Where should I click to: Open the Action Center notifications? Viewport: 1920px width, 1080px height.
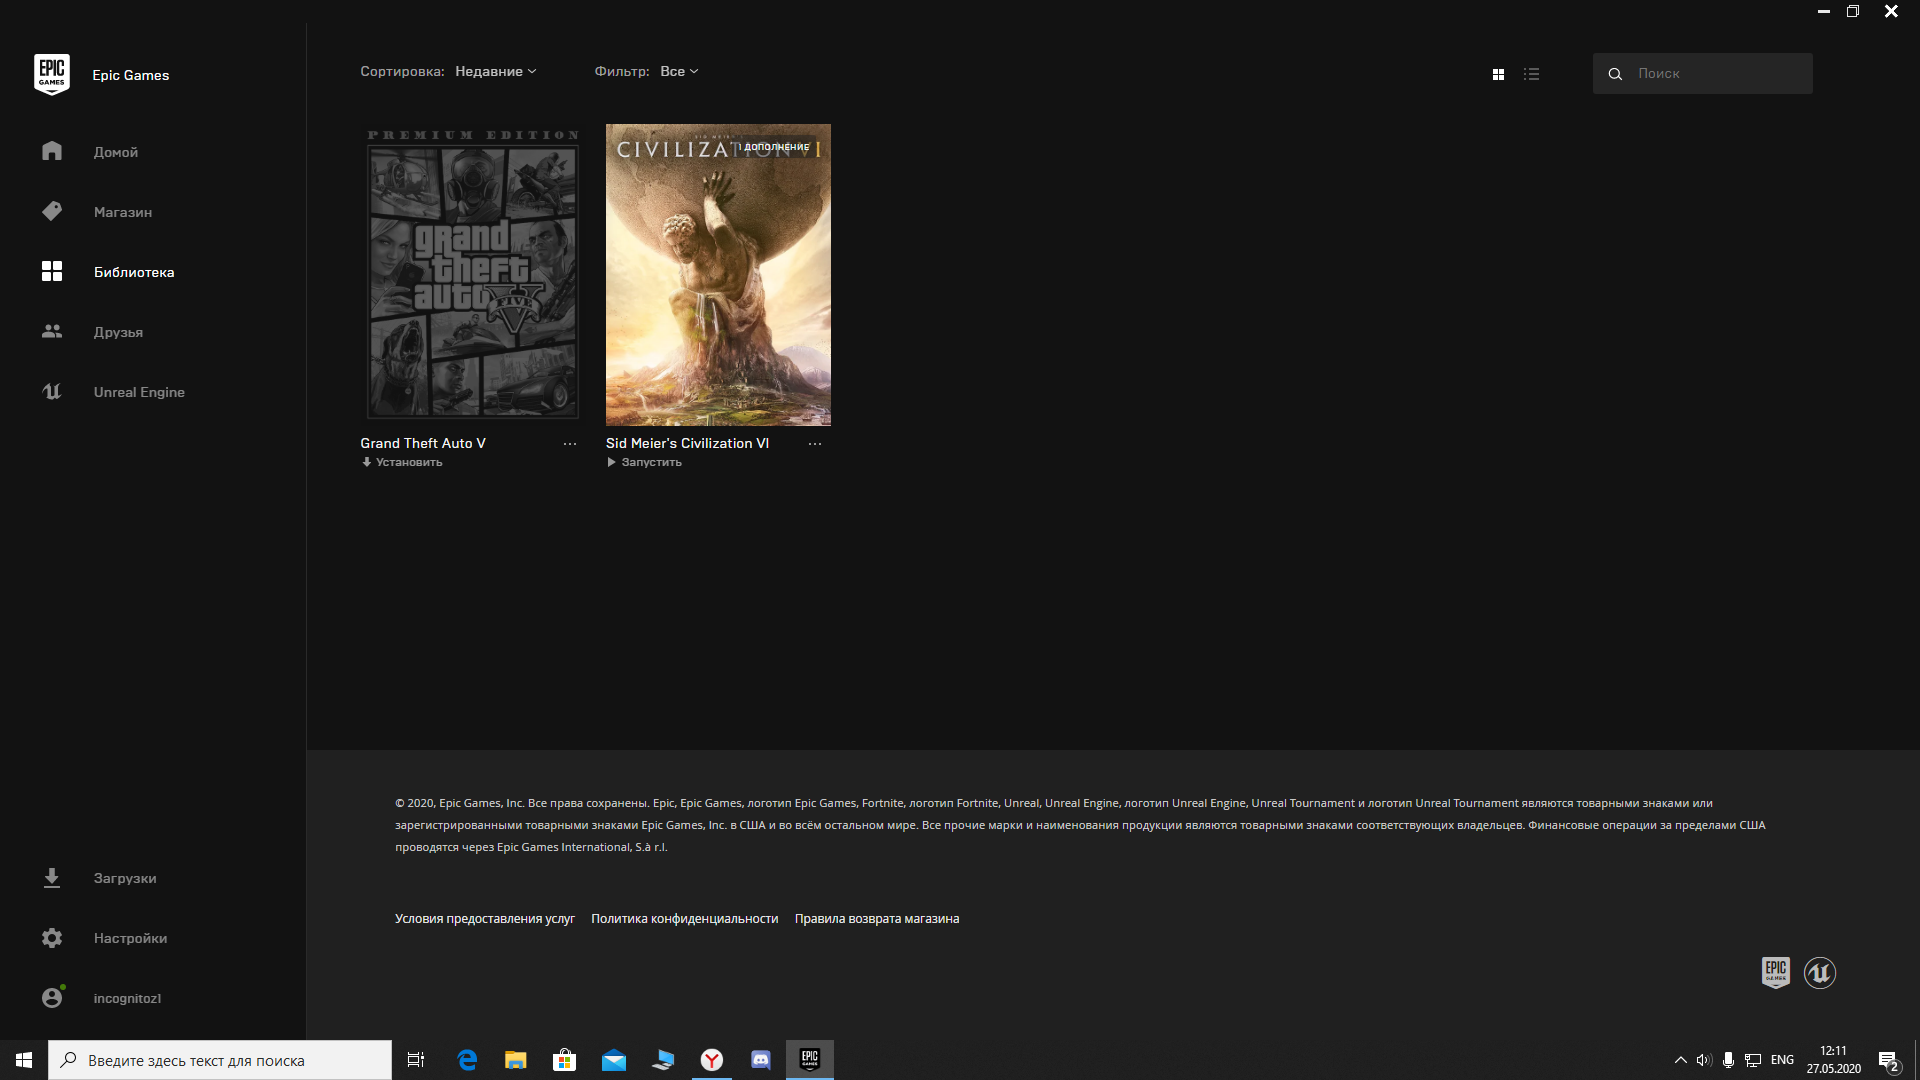(x=1889, y=1060)
